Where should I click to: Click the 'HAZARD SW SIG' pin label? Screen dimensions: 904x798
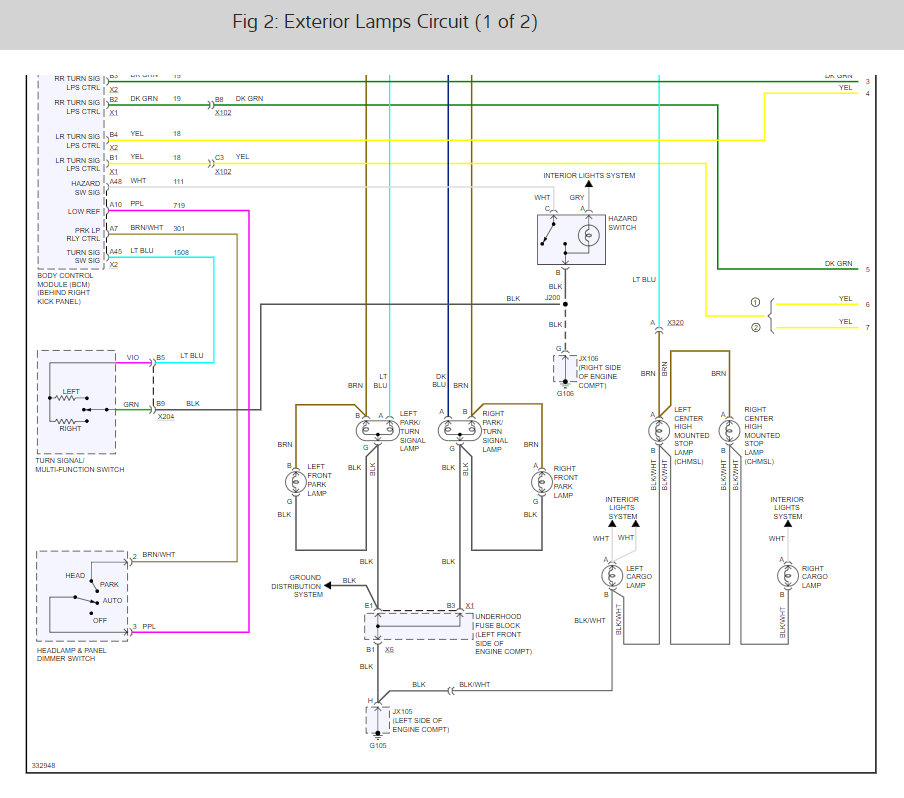(85, 188)
